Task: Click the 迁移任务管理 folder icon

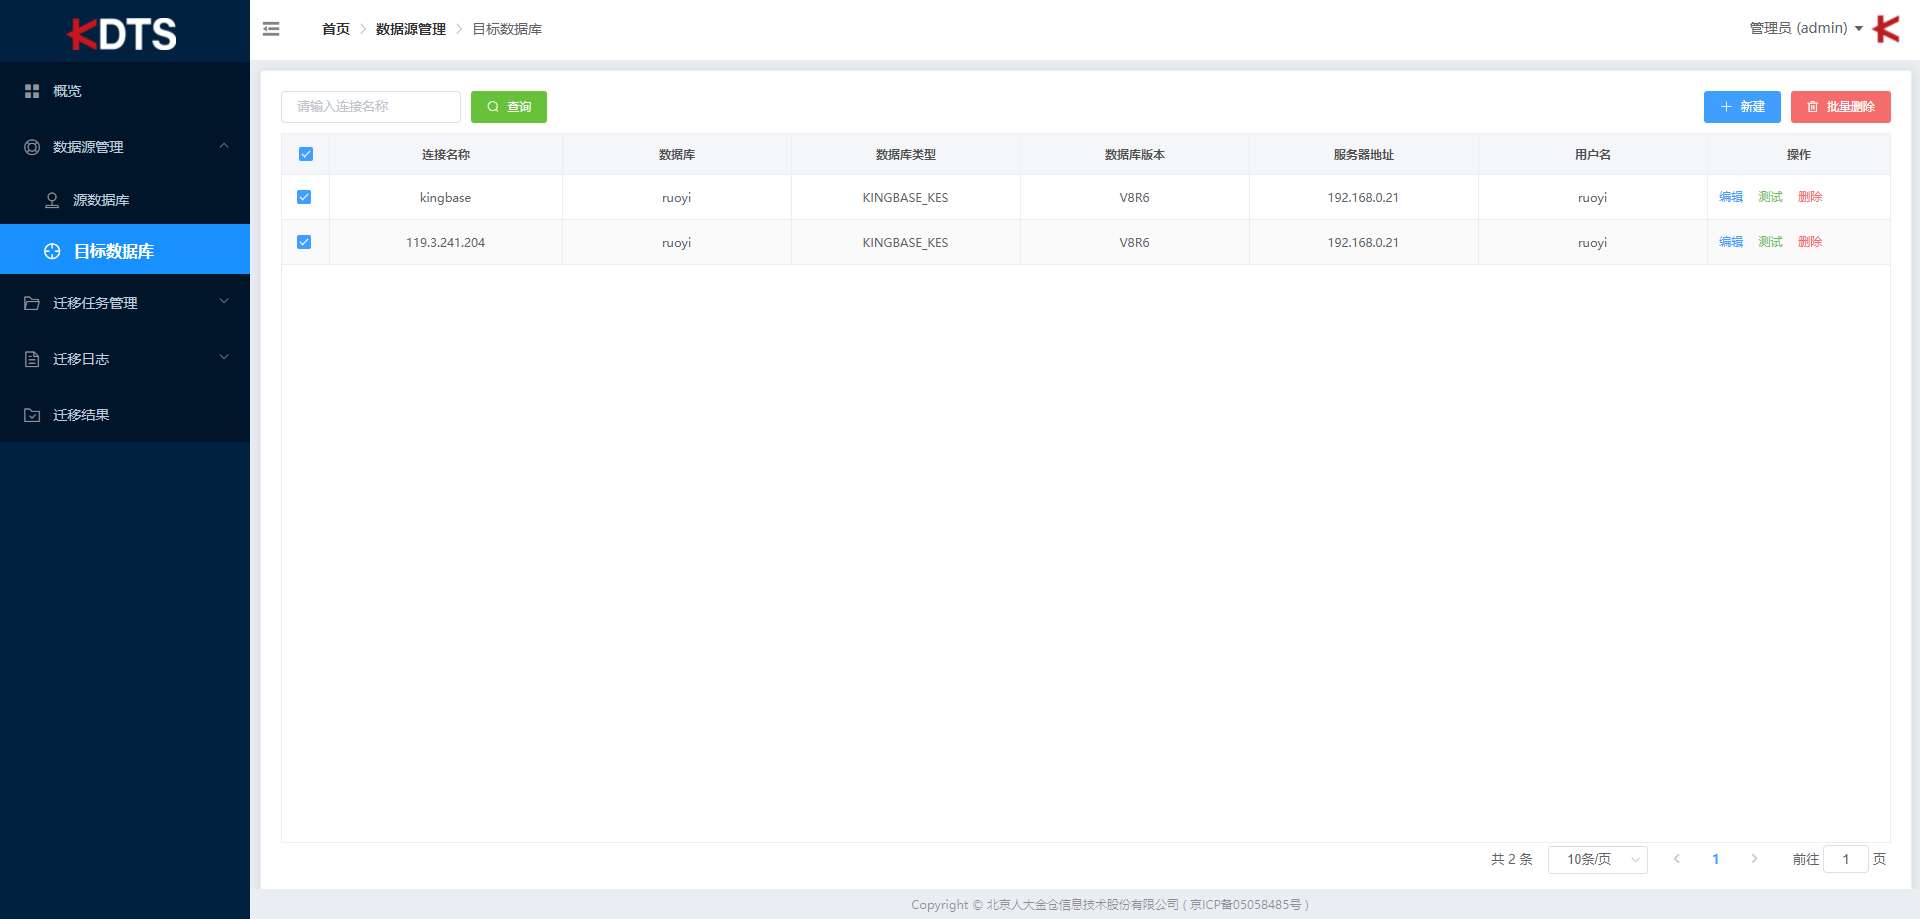Action: (32, 303)
